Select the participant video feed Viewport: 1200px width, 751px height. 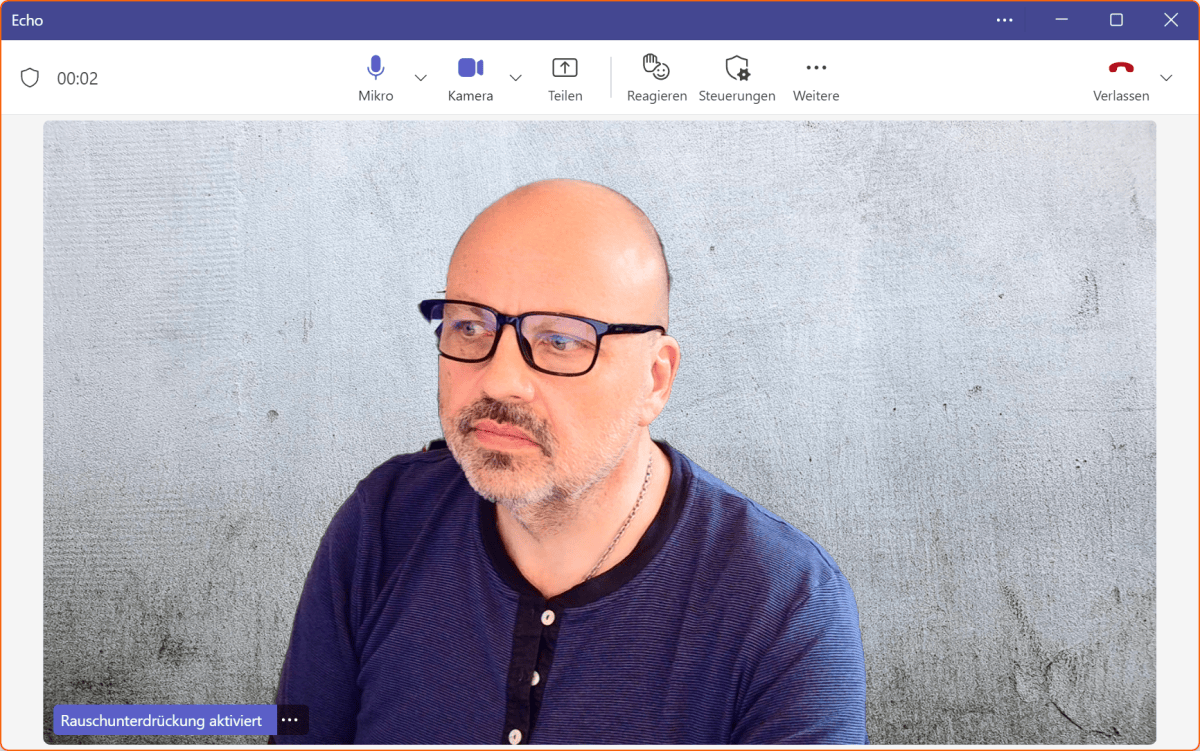tap(599, 432)
